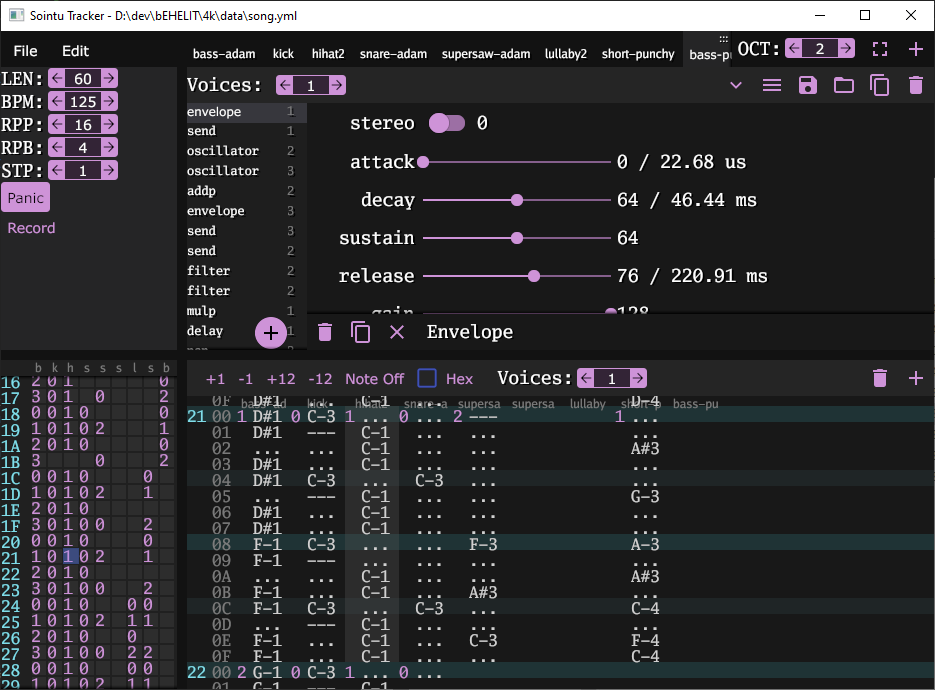Expand the instrument chevron dropdown
The height and width of the screenshot is (690, 935).
(736, 86)
